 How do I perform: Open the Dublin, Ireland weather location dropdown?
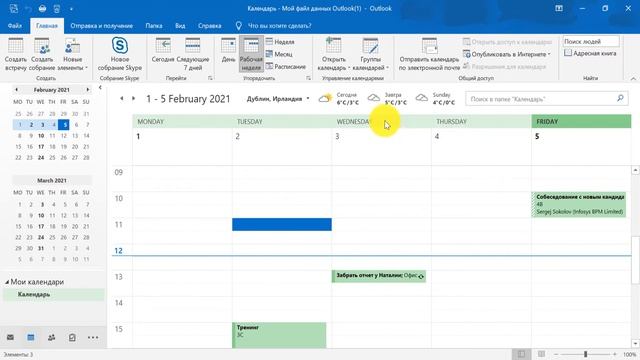[308, 98]
